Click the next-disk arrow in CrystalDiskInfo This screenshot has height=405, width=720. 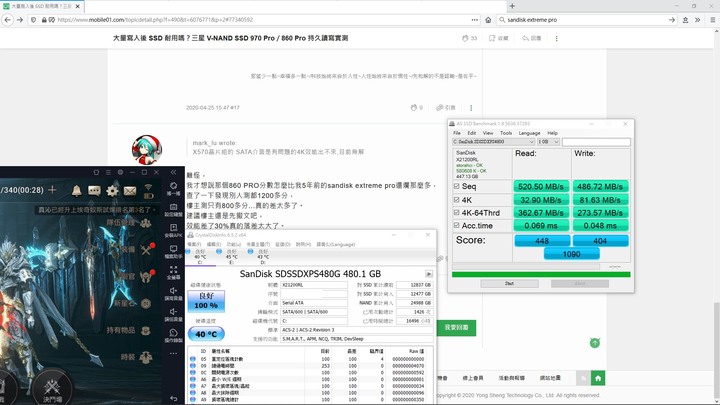coord(428,274)
